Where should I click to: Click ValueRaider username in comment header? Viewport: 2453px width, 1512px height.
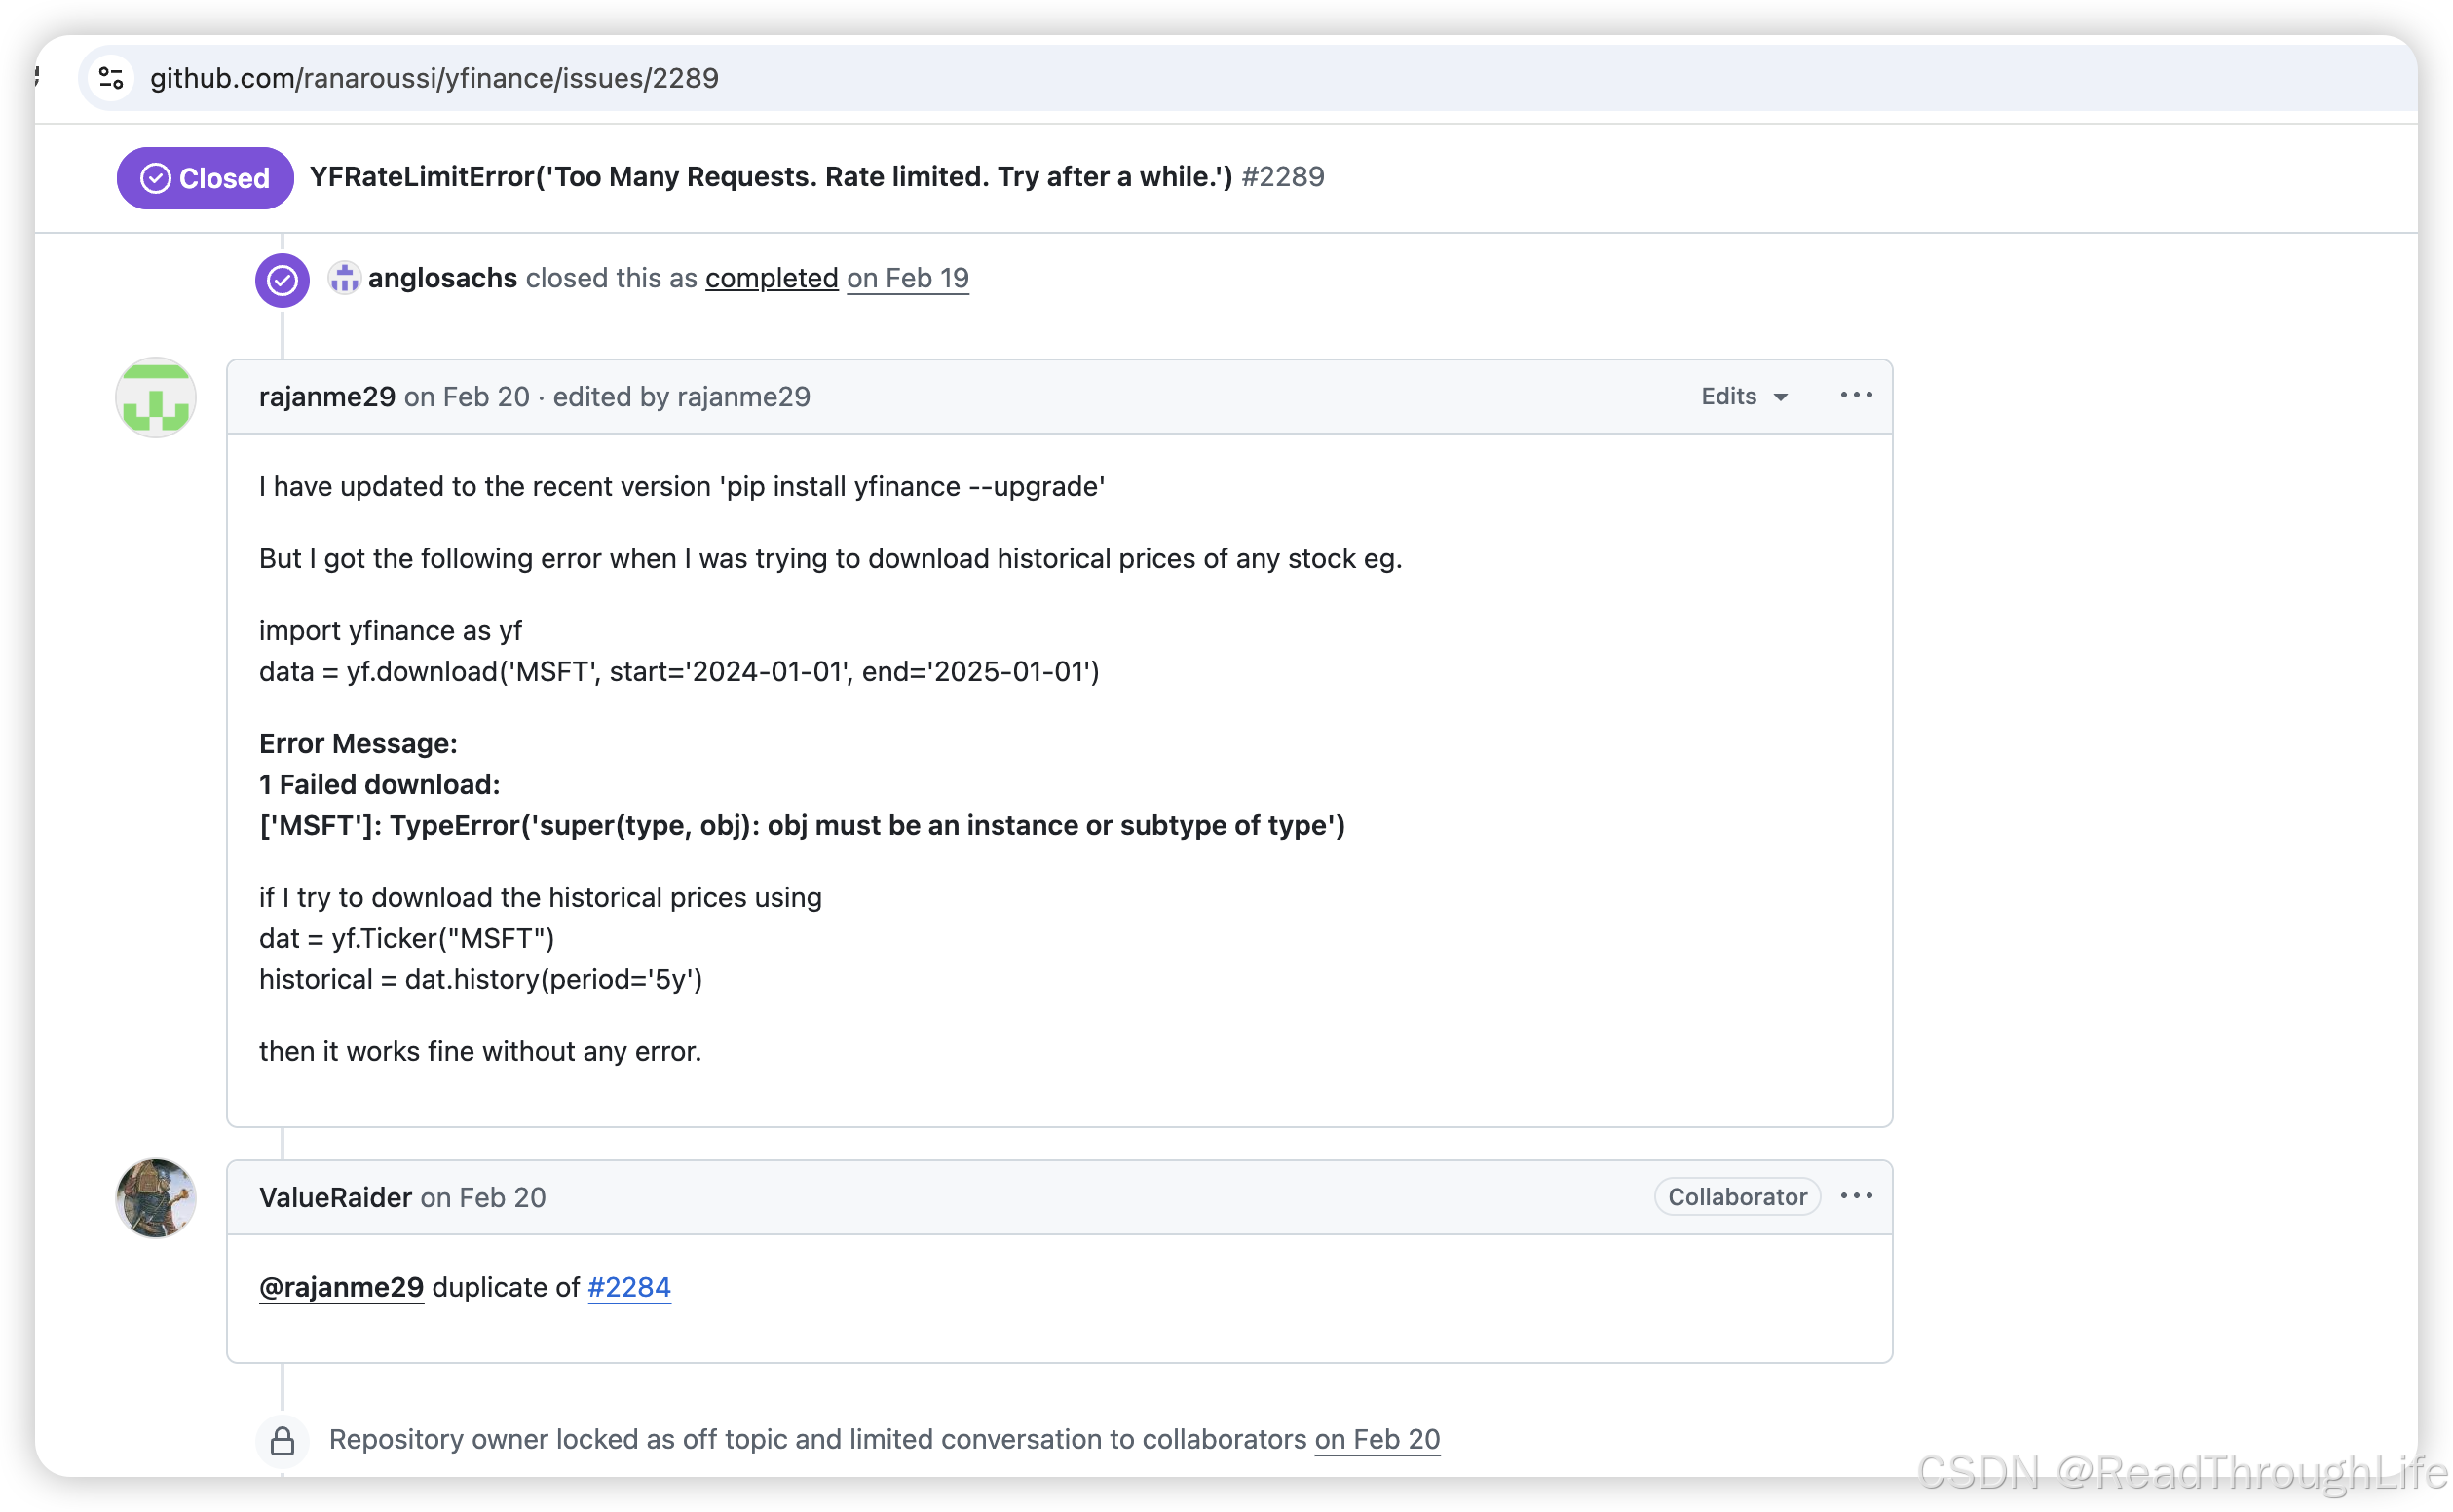[x=335, y=1197]
